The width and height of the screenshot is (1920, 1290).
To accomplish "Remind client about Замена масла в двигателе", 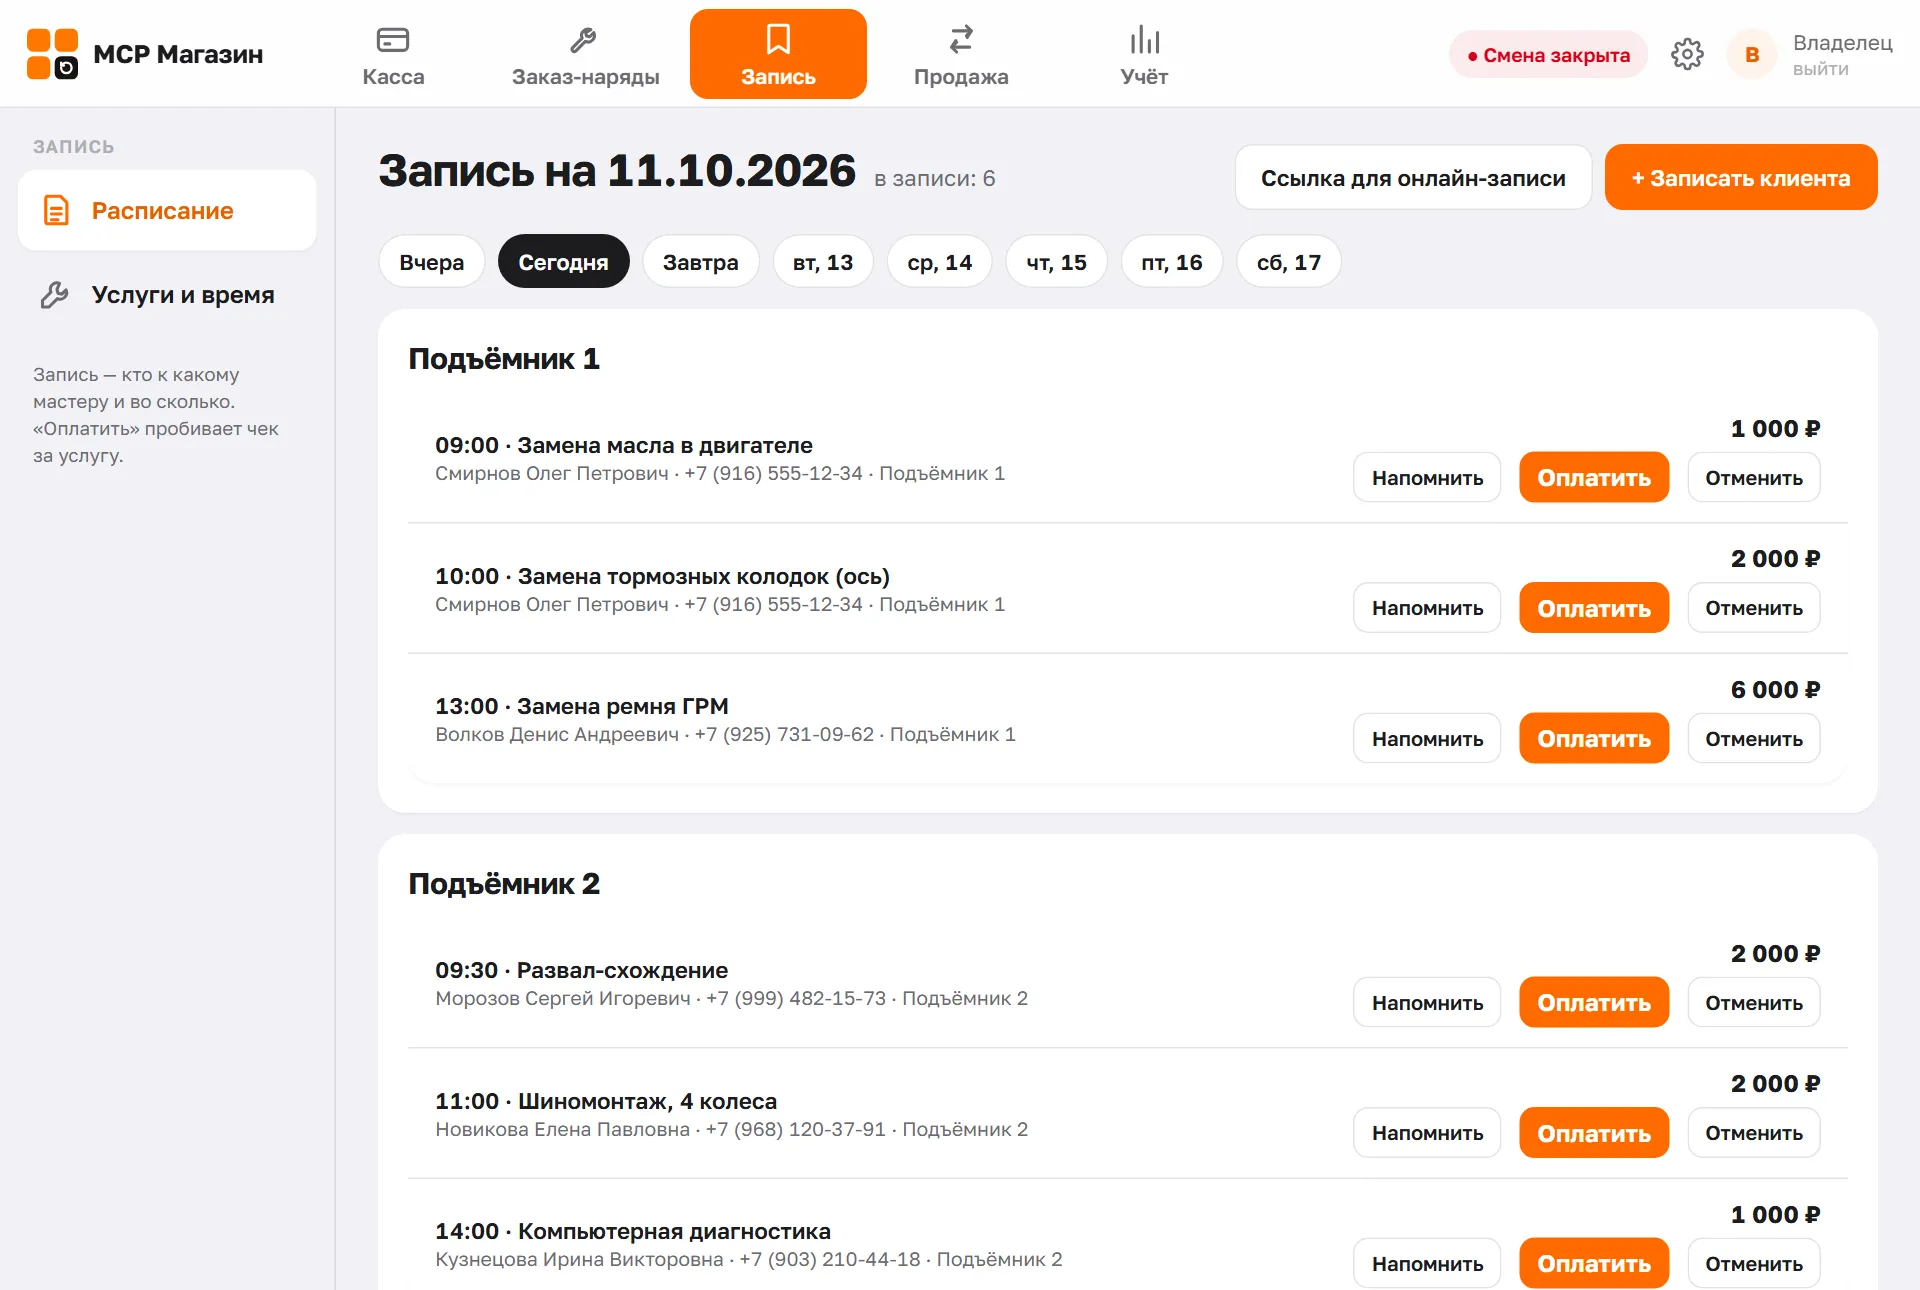I will [x=1427, y=478].
